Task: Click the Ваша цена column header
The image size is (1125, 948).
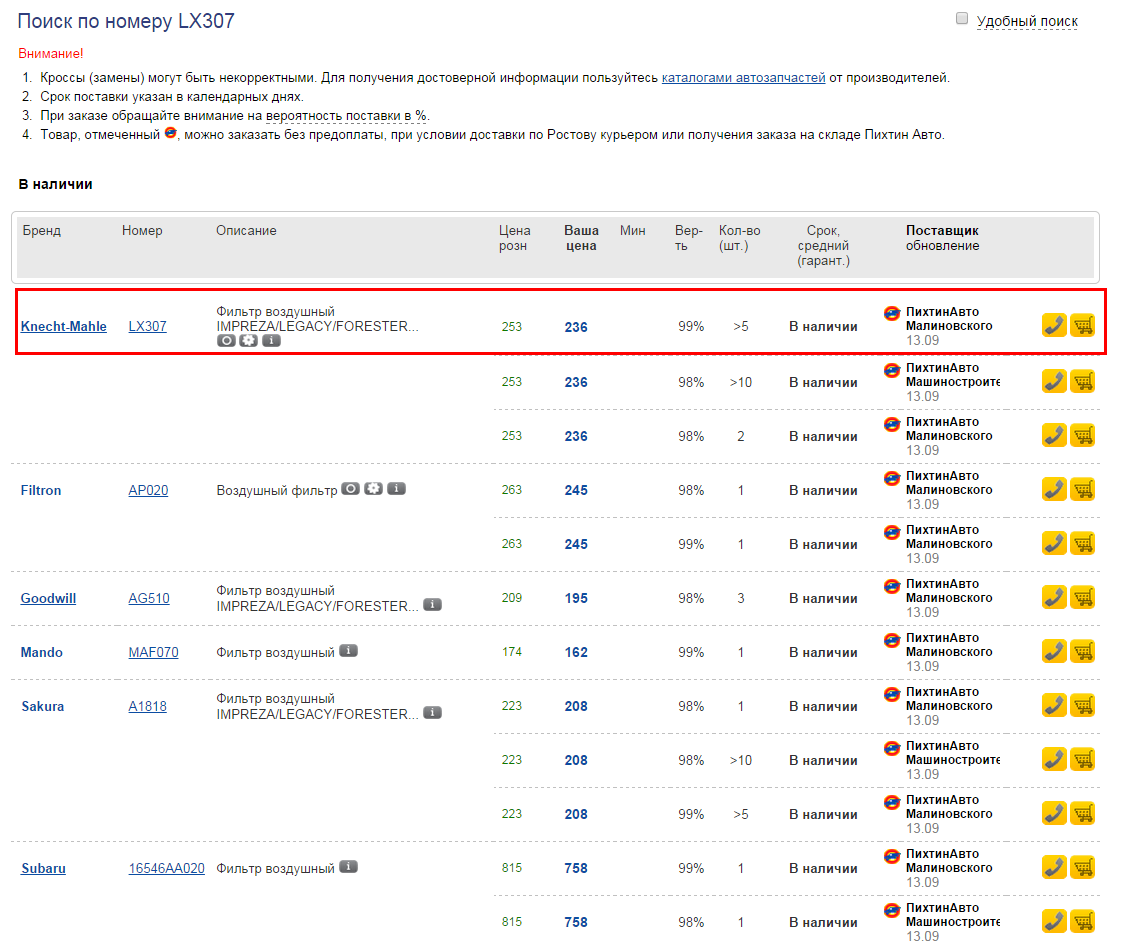Action: tap(580, 238)
